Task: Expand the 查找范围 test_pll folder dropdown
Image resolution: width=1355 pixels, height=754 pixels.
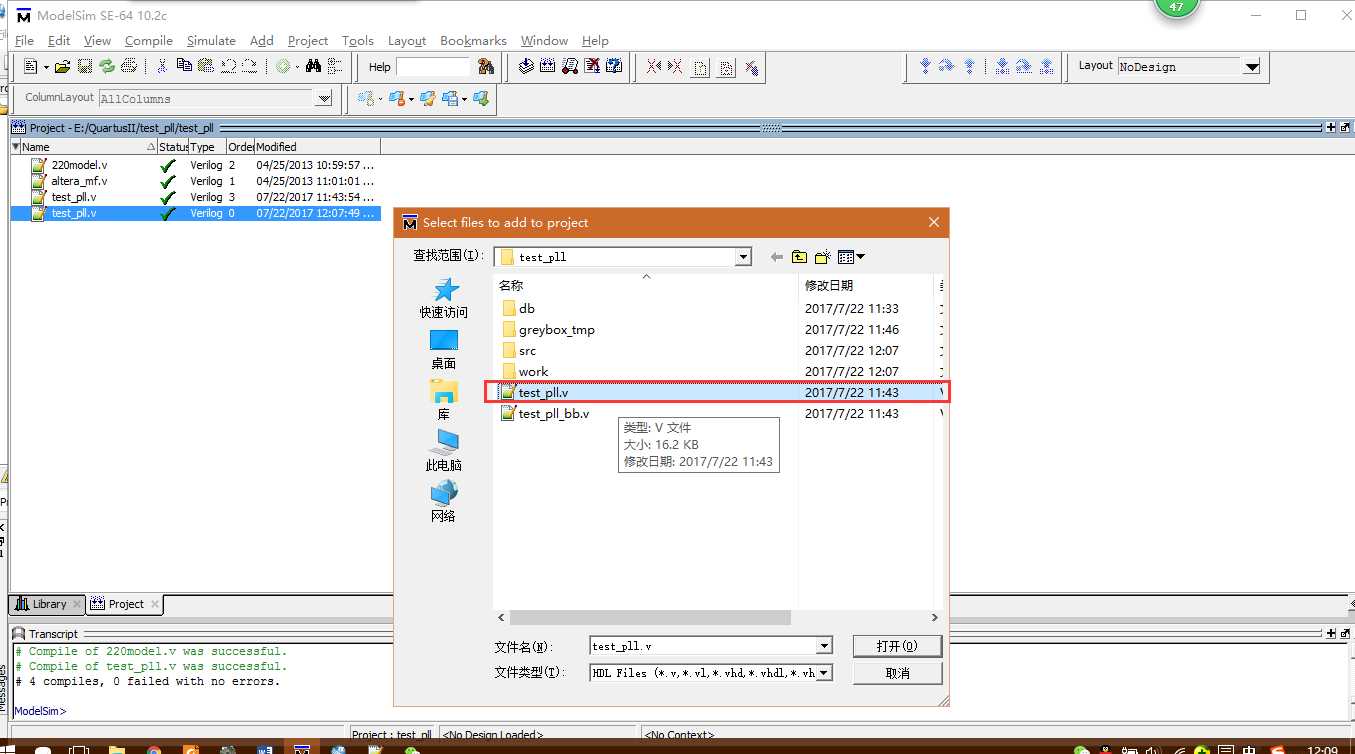Action: click(x=743, y=257)
